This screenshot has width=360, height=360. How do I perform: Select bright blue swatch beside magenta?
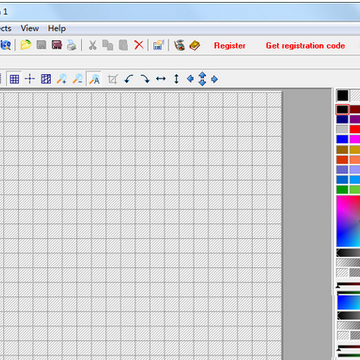tap(342, 139)
